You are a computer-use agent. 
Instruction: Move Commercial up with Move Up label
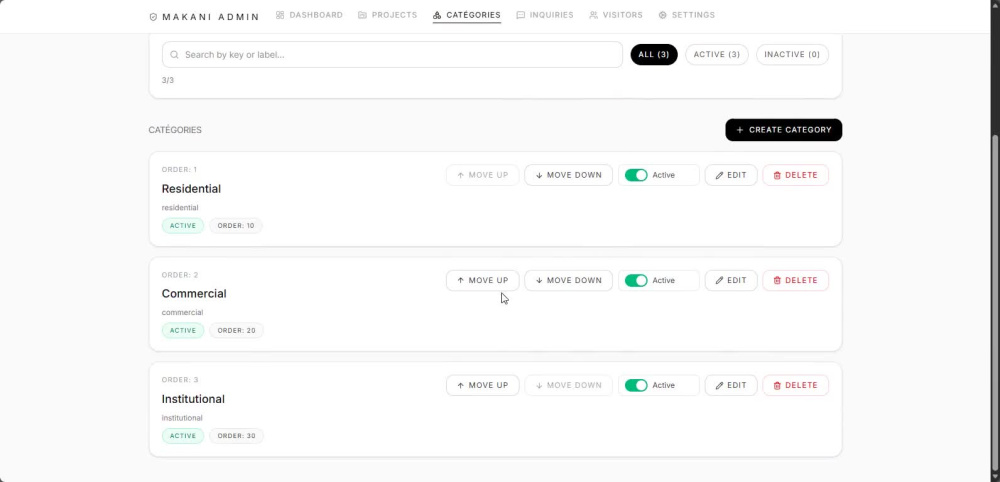point(489,281)
